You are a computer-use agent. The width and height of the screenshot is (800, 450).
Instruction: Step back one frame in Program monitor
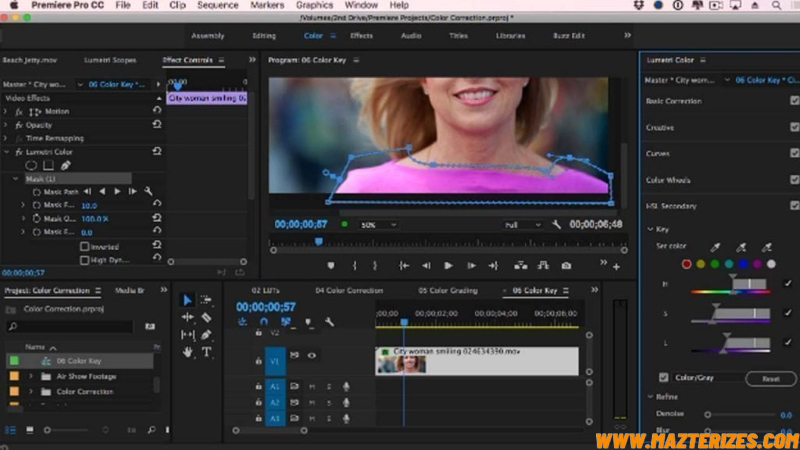[x=426, y=266]
